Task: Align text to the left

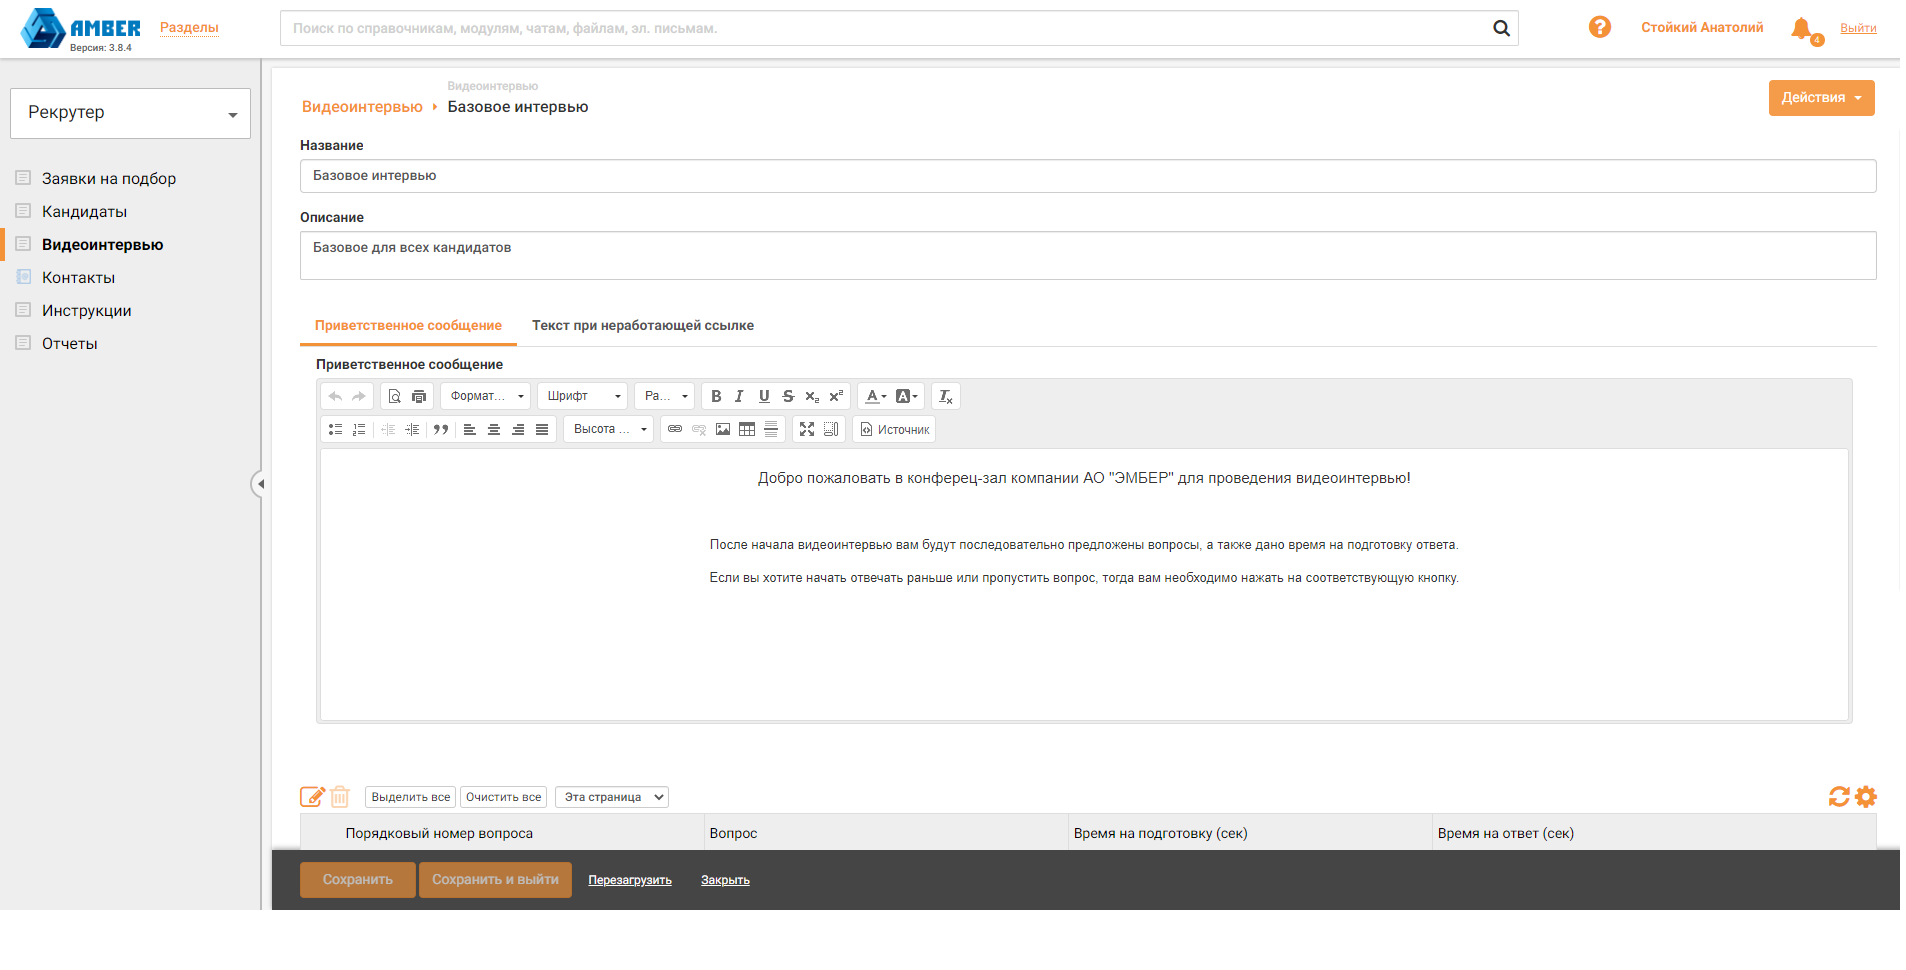Action: (470, 430)
